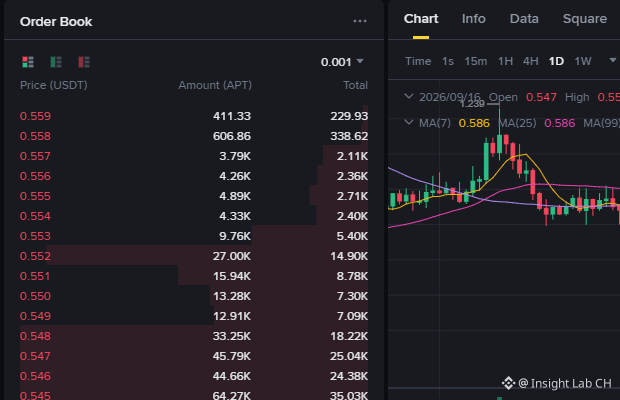Click the MA(7) yellow value 0.586
Image resolution: width=620 pixels, height=400 pixels.
(x=474, y=123)
